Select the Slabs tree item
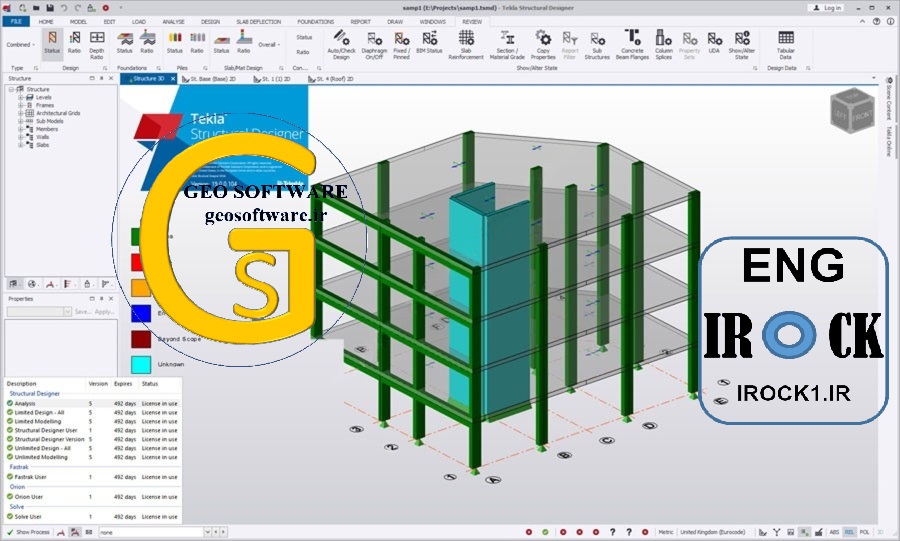The width and height of the screenshot is (900, 541). click(x=42, y=145)
